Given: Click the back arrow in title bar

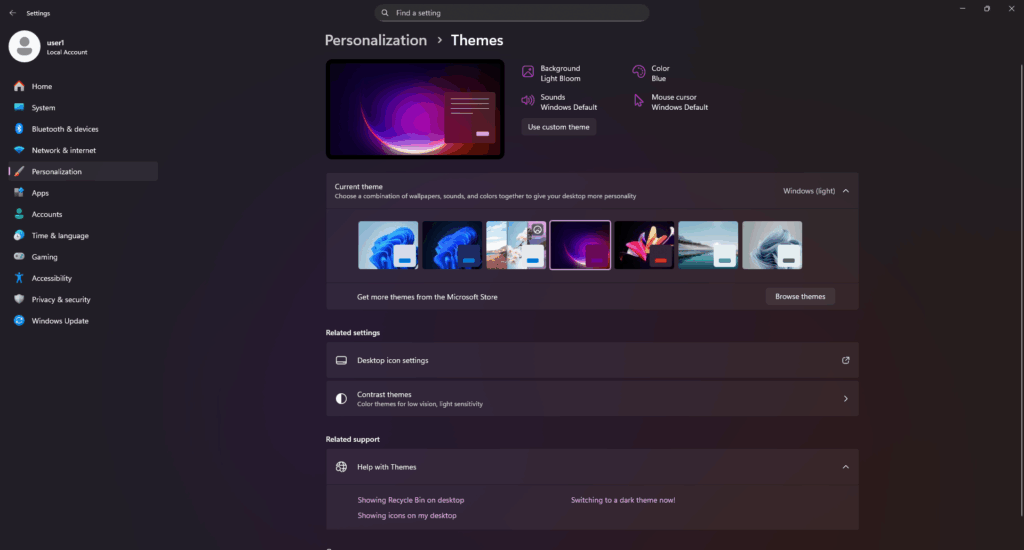Looking at the screenshot, I should click(x=12, y=13).
